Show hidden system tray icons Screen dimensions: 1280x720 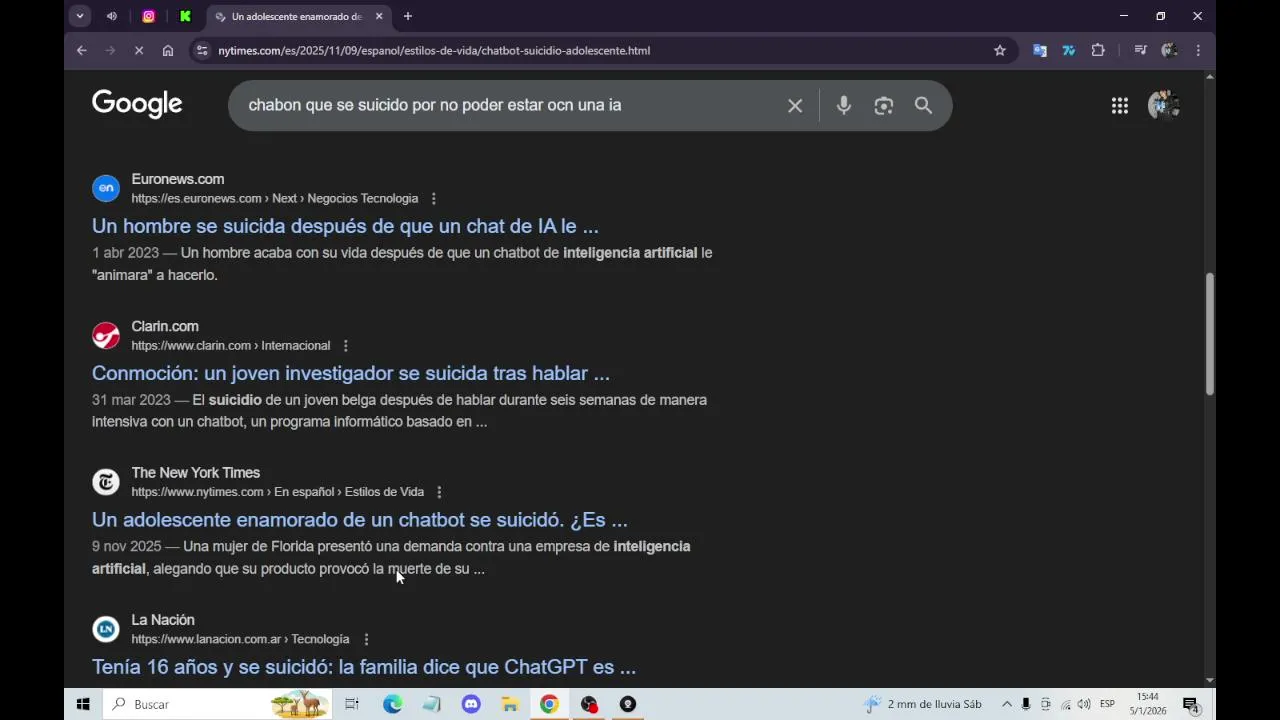(x=1007, y=704)
